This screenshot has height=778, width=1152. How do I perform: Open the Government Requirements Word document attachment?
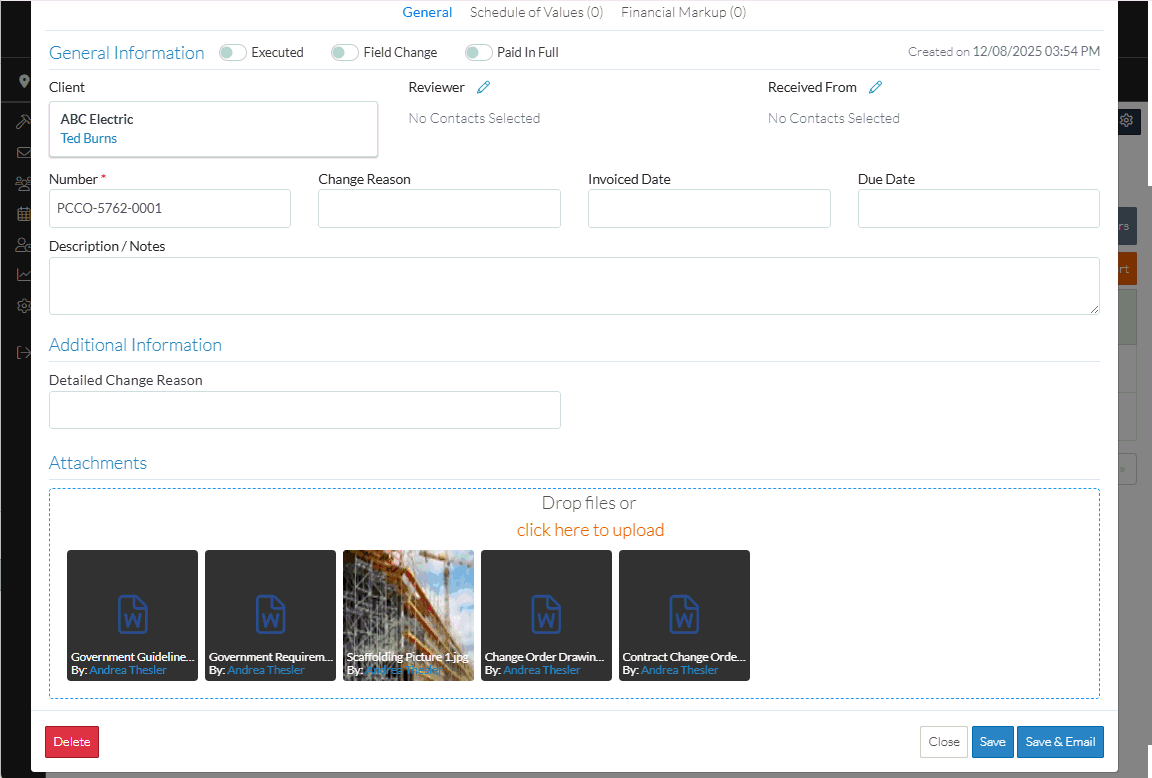(x=270, y=613)
